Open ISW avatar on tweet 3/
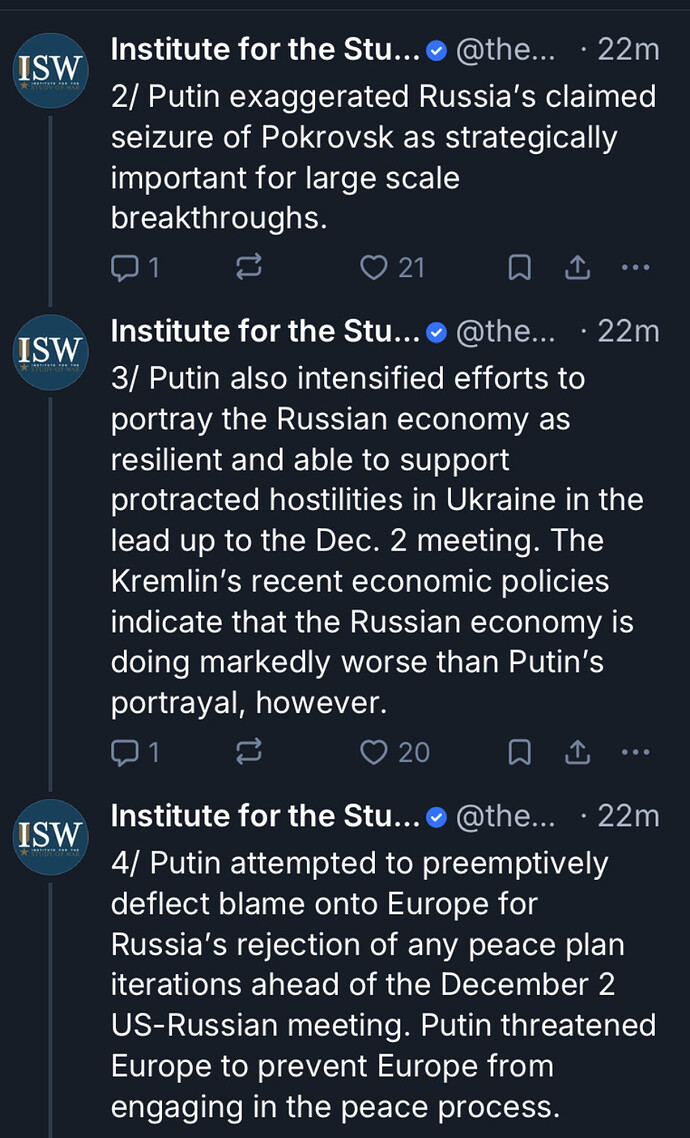690x1138 pixels. tap(51, 351)
